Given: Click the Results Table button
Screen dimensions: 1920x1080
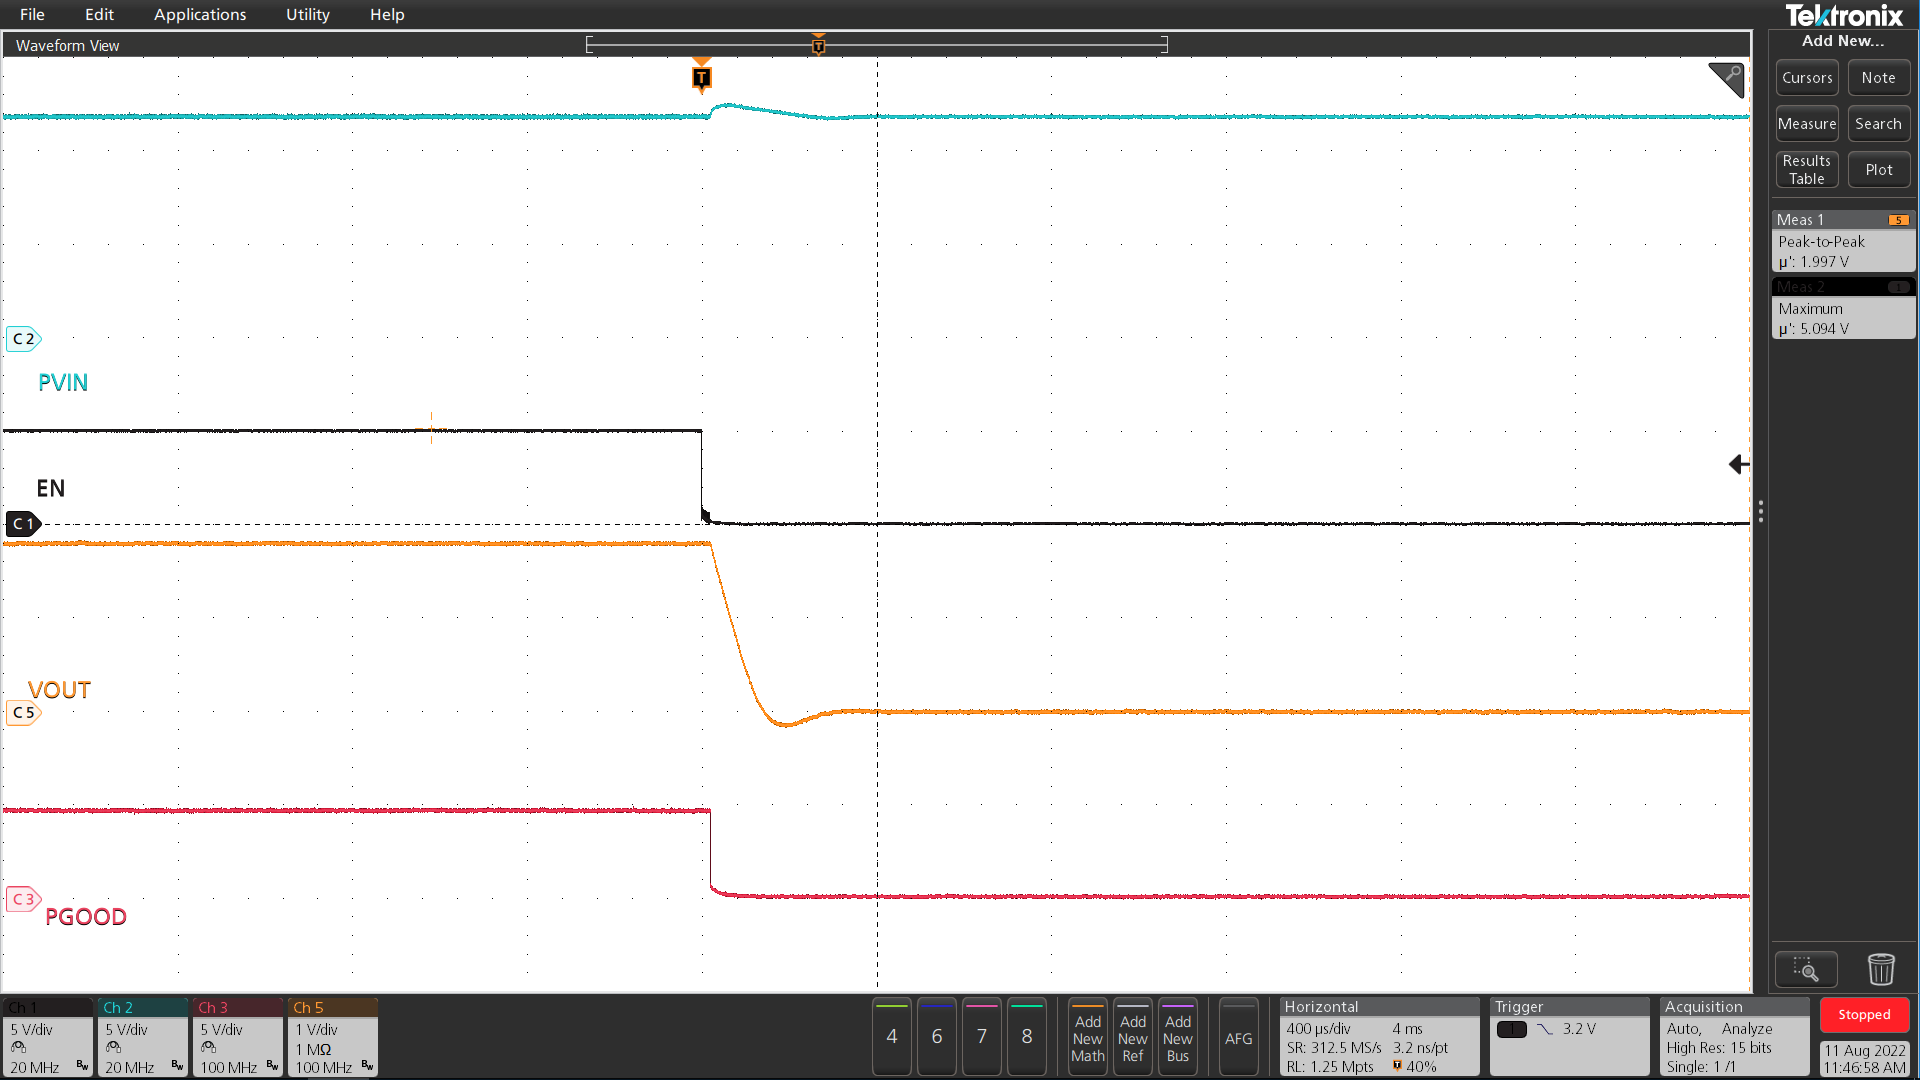Looking at the screenshot, I should point(1806,168).
